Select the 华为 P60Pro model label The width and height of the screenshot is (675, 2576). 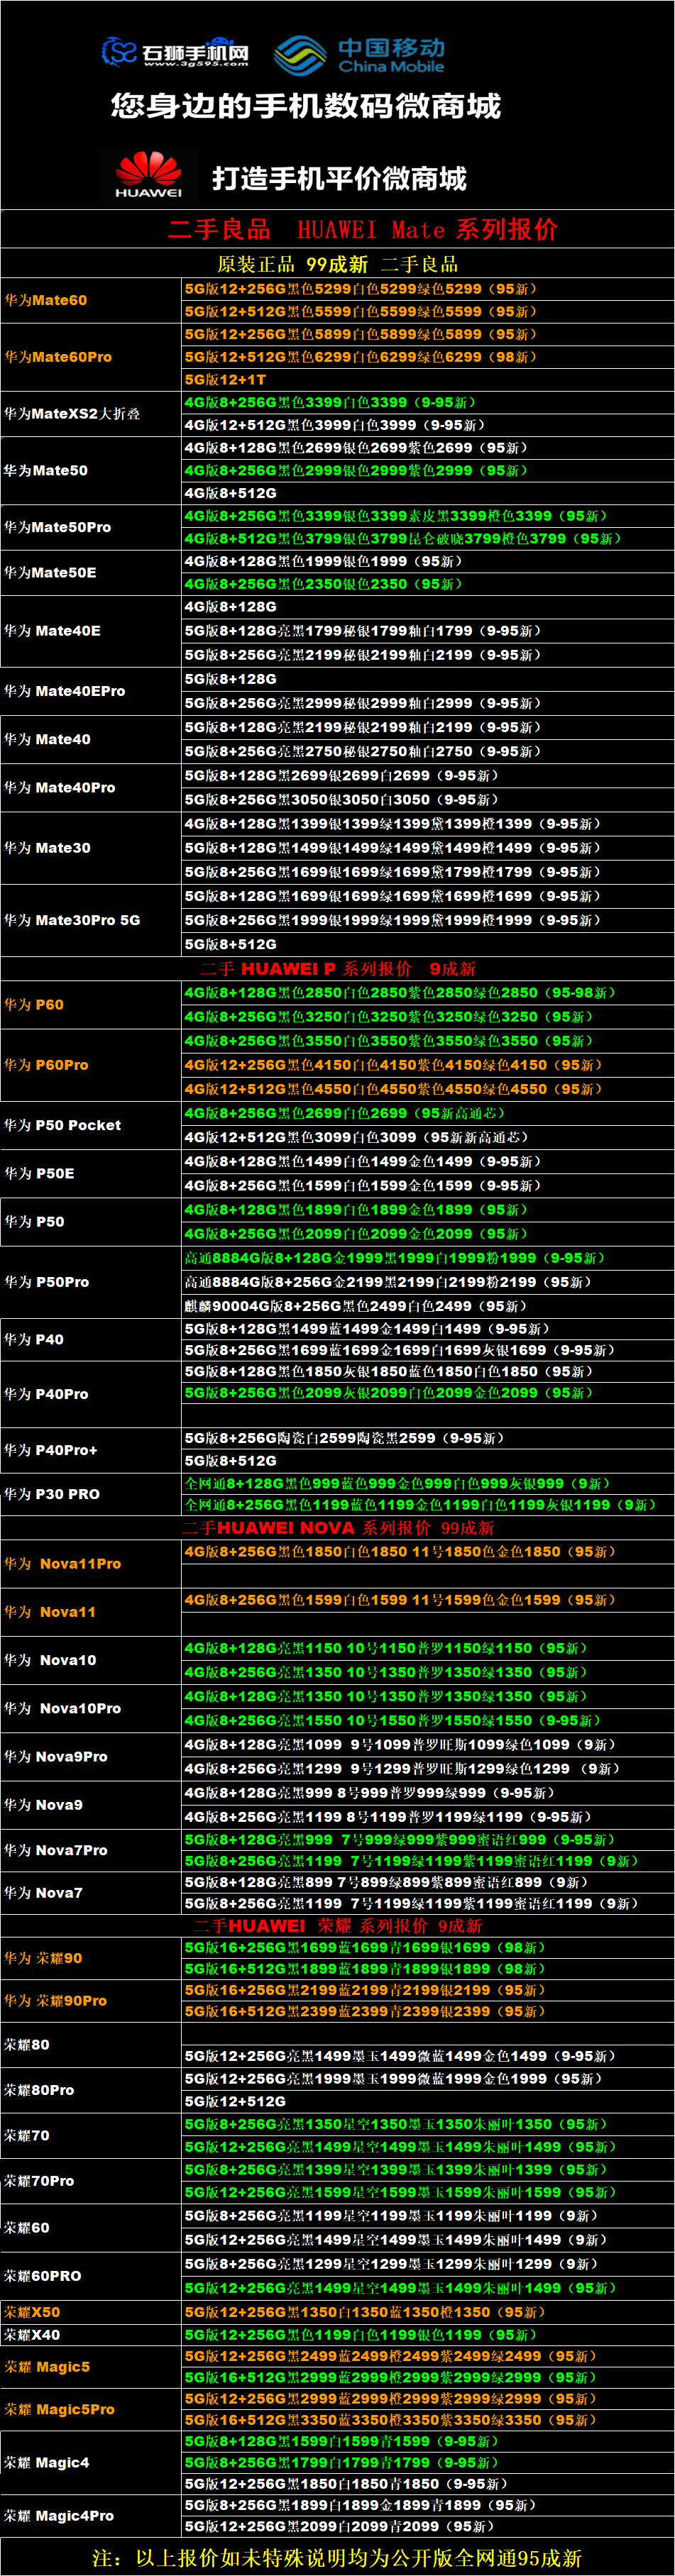[46, 1065]
